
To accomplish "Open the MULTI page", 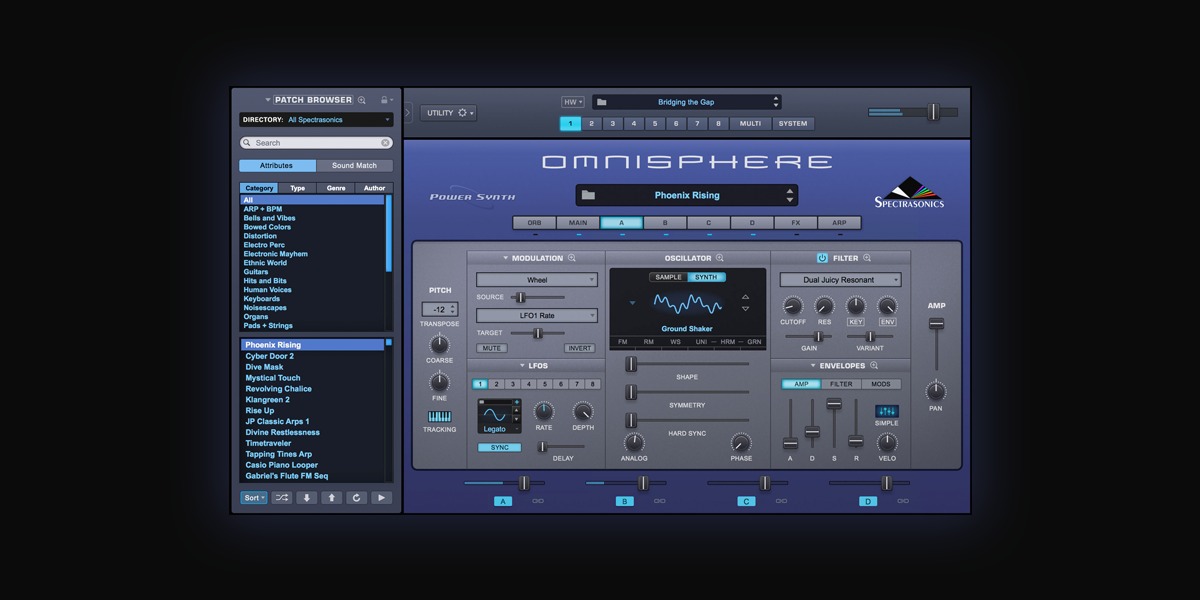I will 750,124.
